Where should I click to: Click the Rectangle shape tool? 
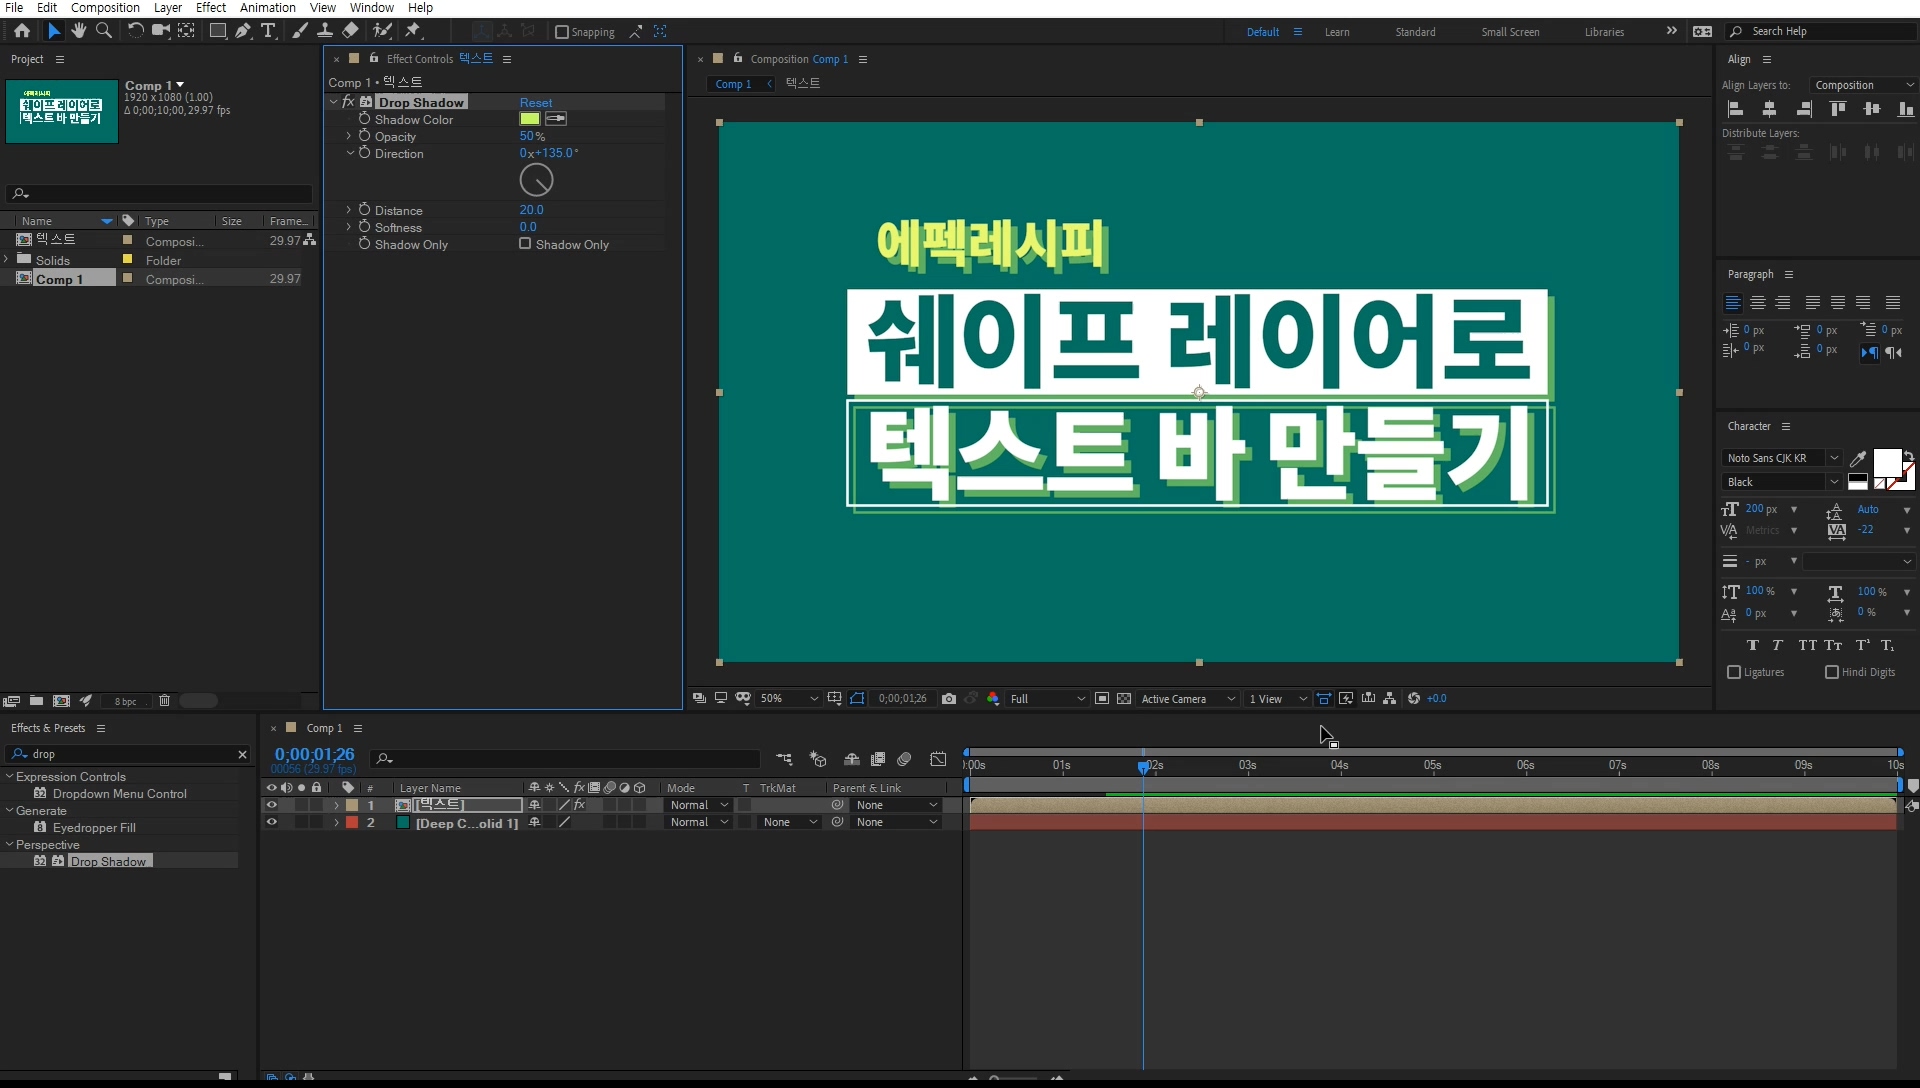[x=217, y=31]
